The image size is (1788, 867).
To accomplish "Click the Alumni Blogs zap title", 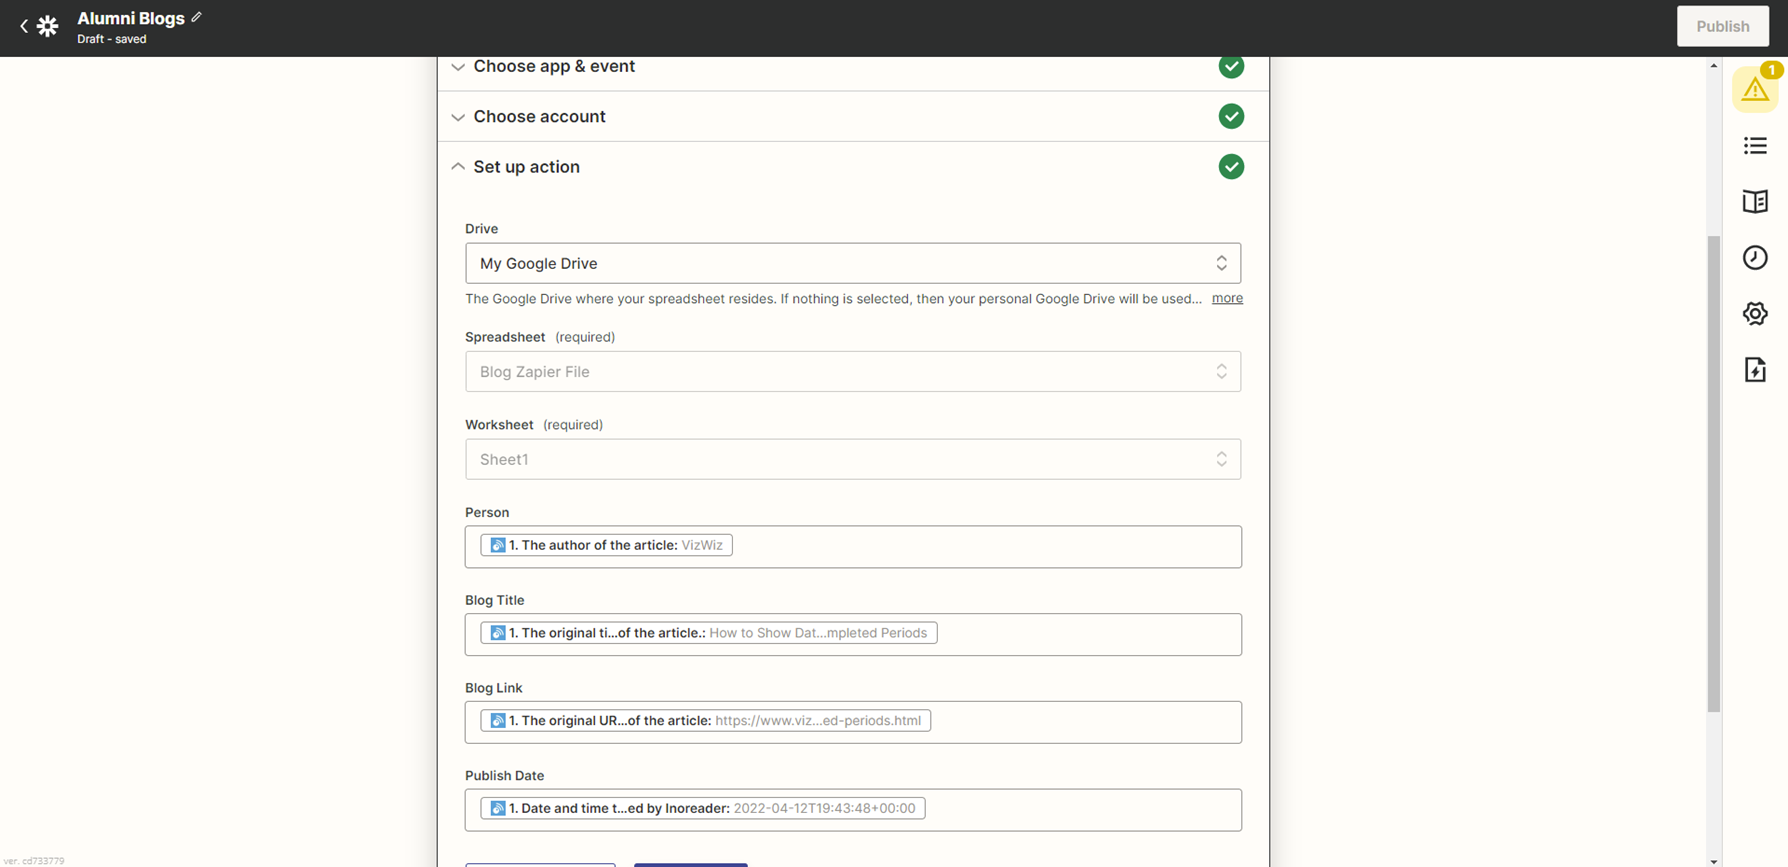I will [131, 18].
